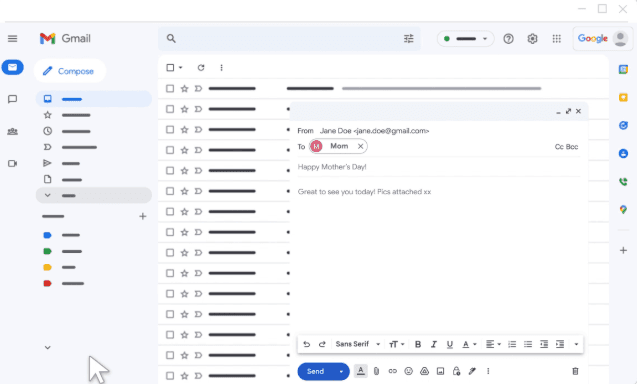Attach files with paperclip icon
637x384 pixels.
pyautogui.click(x=376, y=371)
